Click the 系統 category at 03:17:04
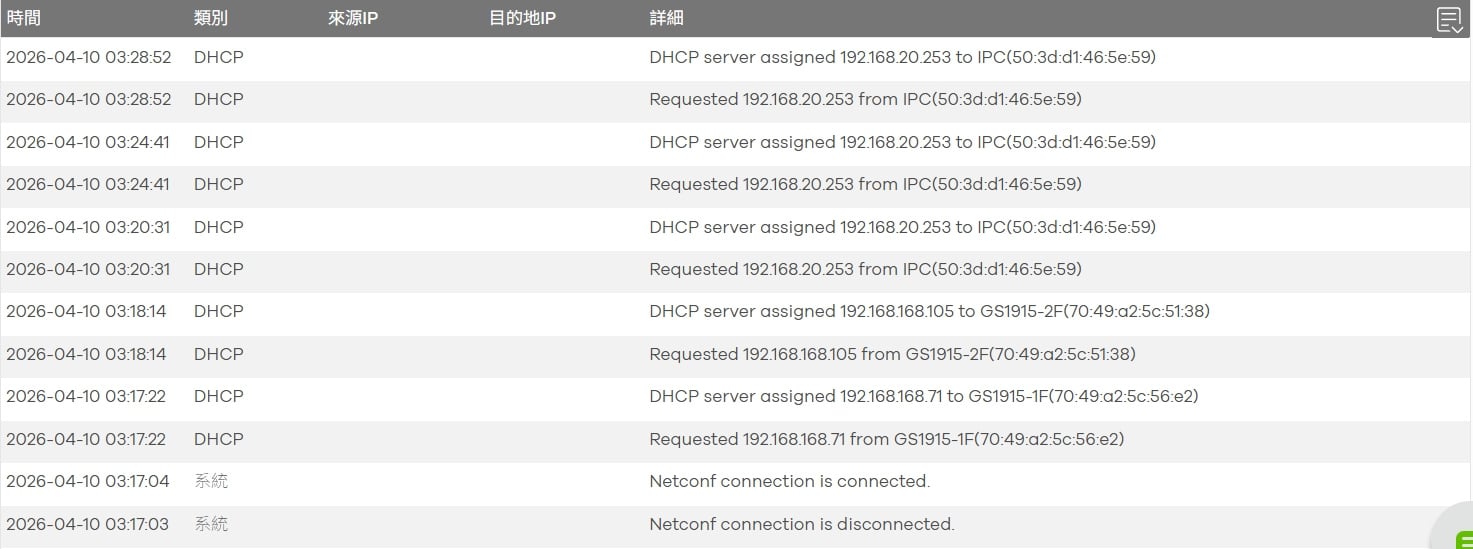Image resolution: width=1473 pixels, height=549 pixels. pos(211,482)
